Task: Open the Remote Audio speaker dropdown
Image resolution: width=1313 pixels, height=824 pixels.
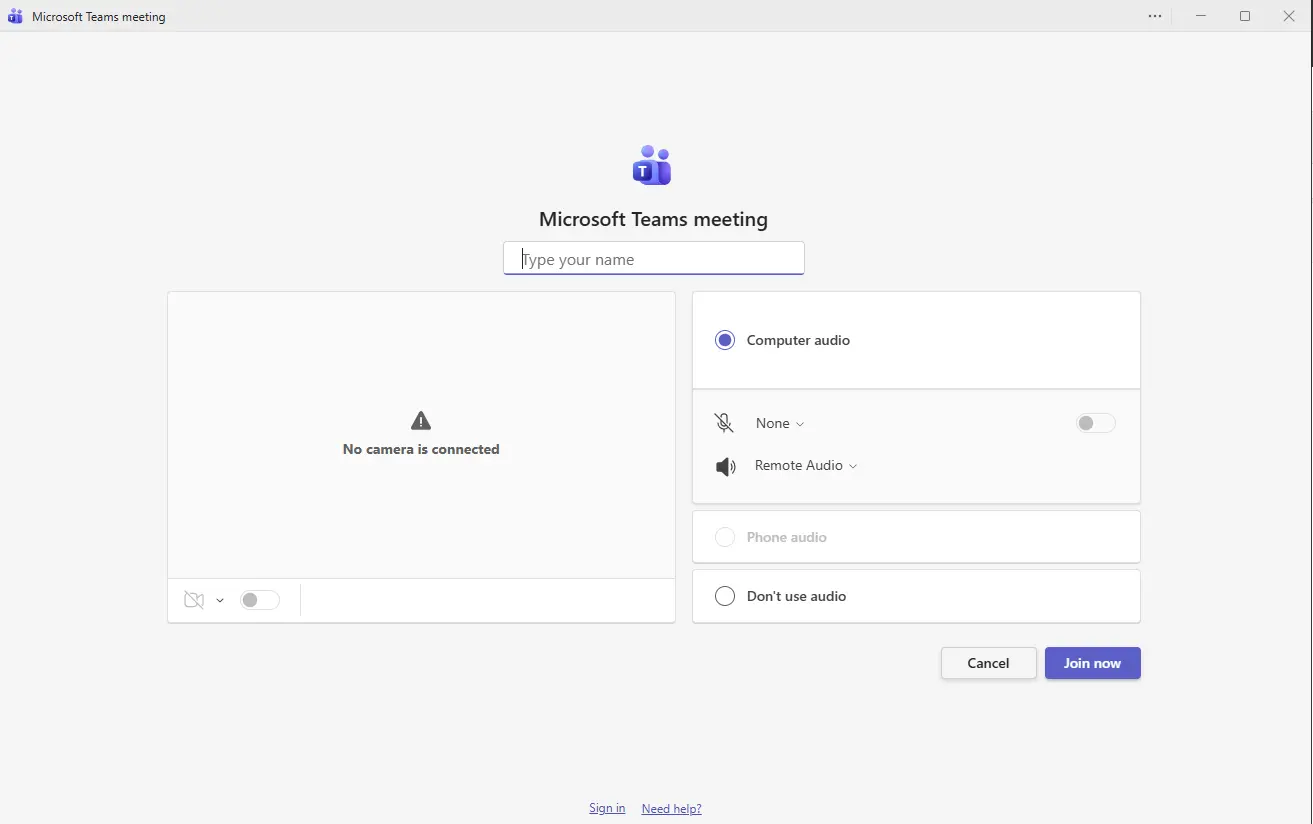Action: (x=805, y=465)
